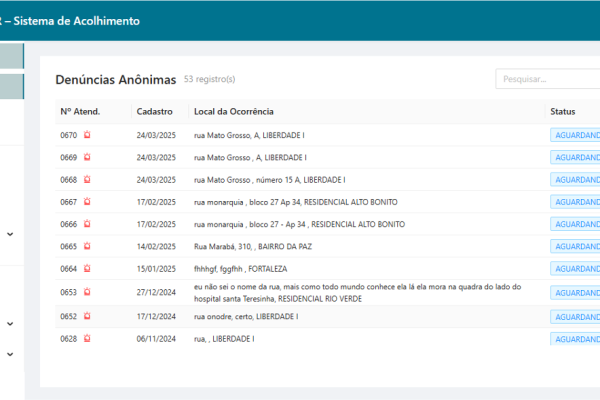The width and height of the screenshot is (600, 400).
Task: Click AGUARDANDO status badge for record 0670
Action: point(575,135)
